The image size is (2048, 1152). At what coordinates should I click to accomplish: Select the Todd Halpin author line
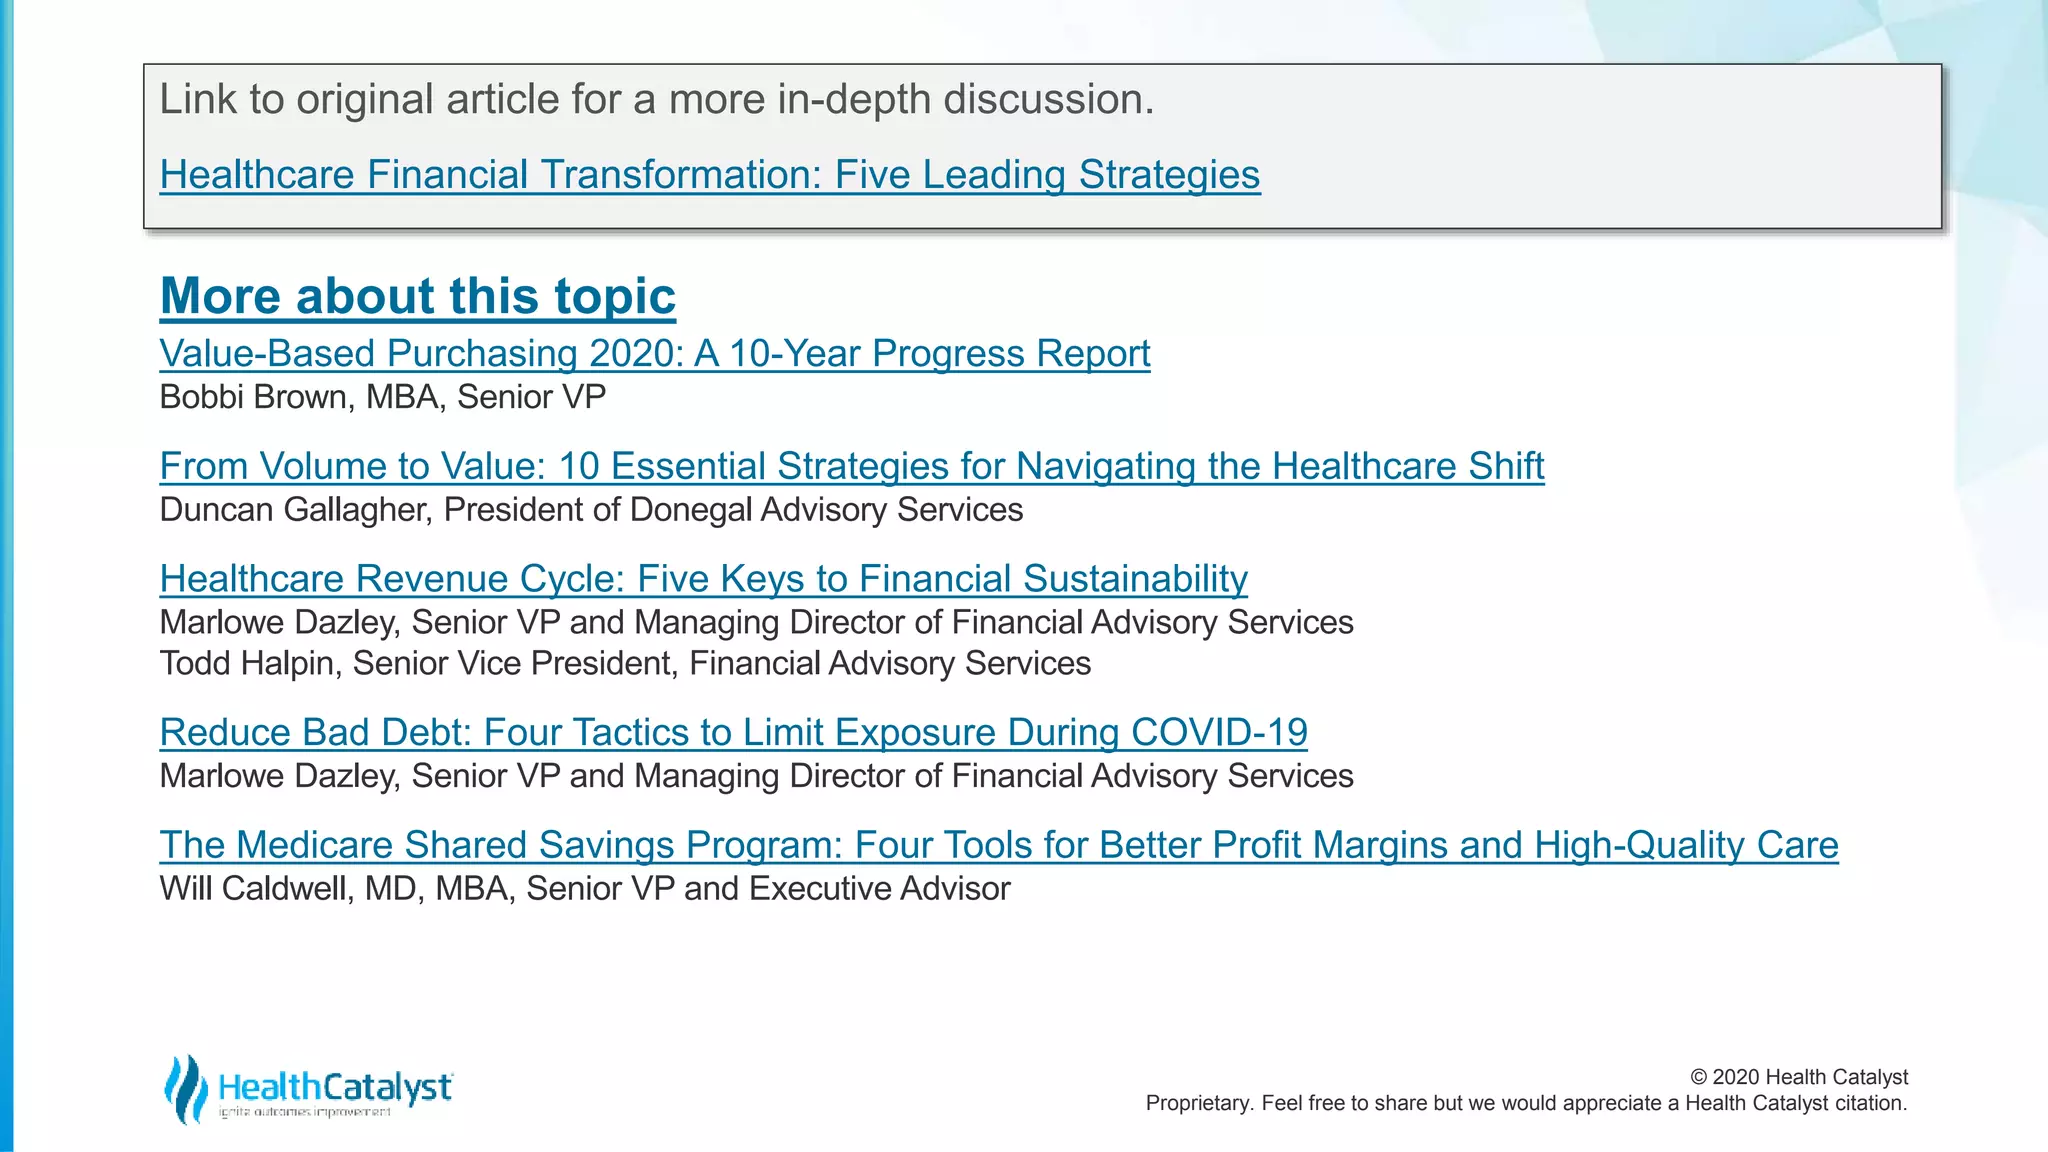coord(625,664)
